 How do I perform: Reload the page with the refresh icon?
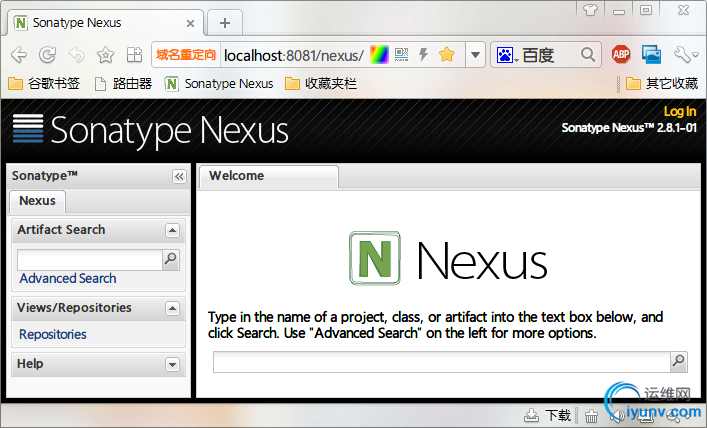[x=47, y=55]
